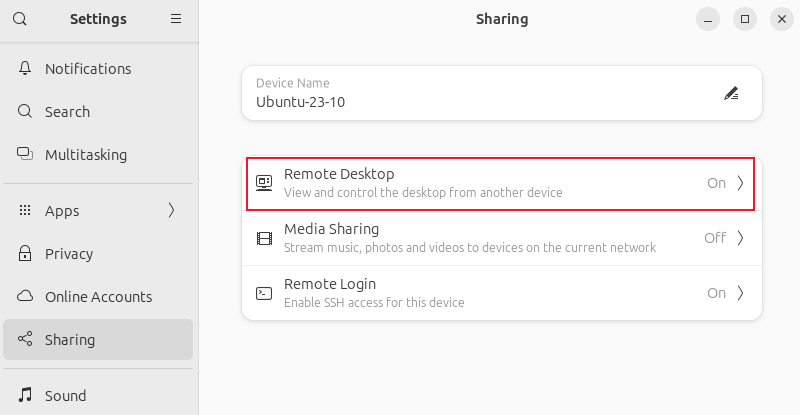Click the search magnifier icon in header
The width and height of the screenshot is (800, 415).
(20, 19)
